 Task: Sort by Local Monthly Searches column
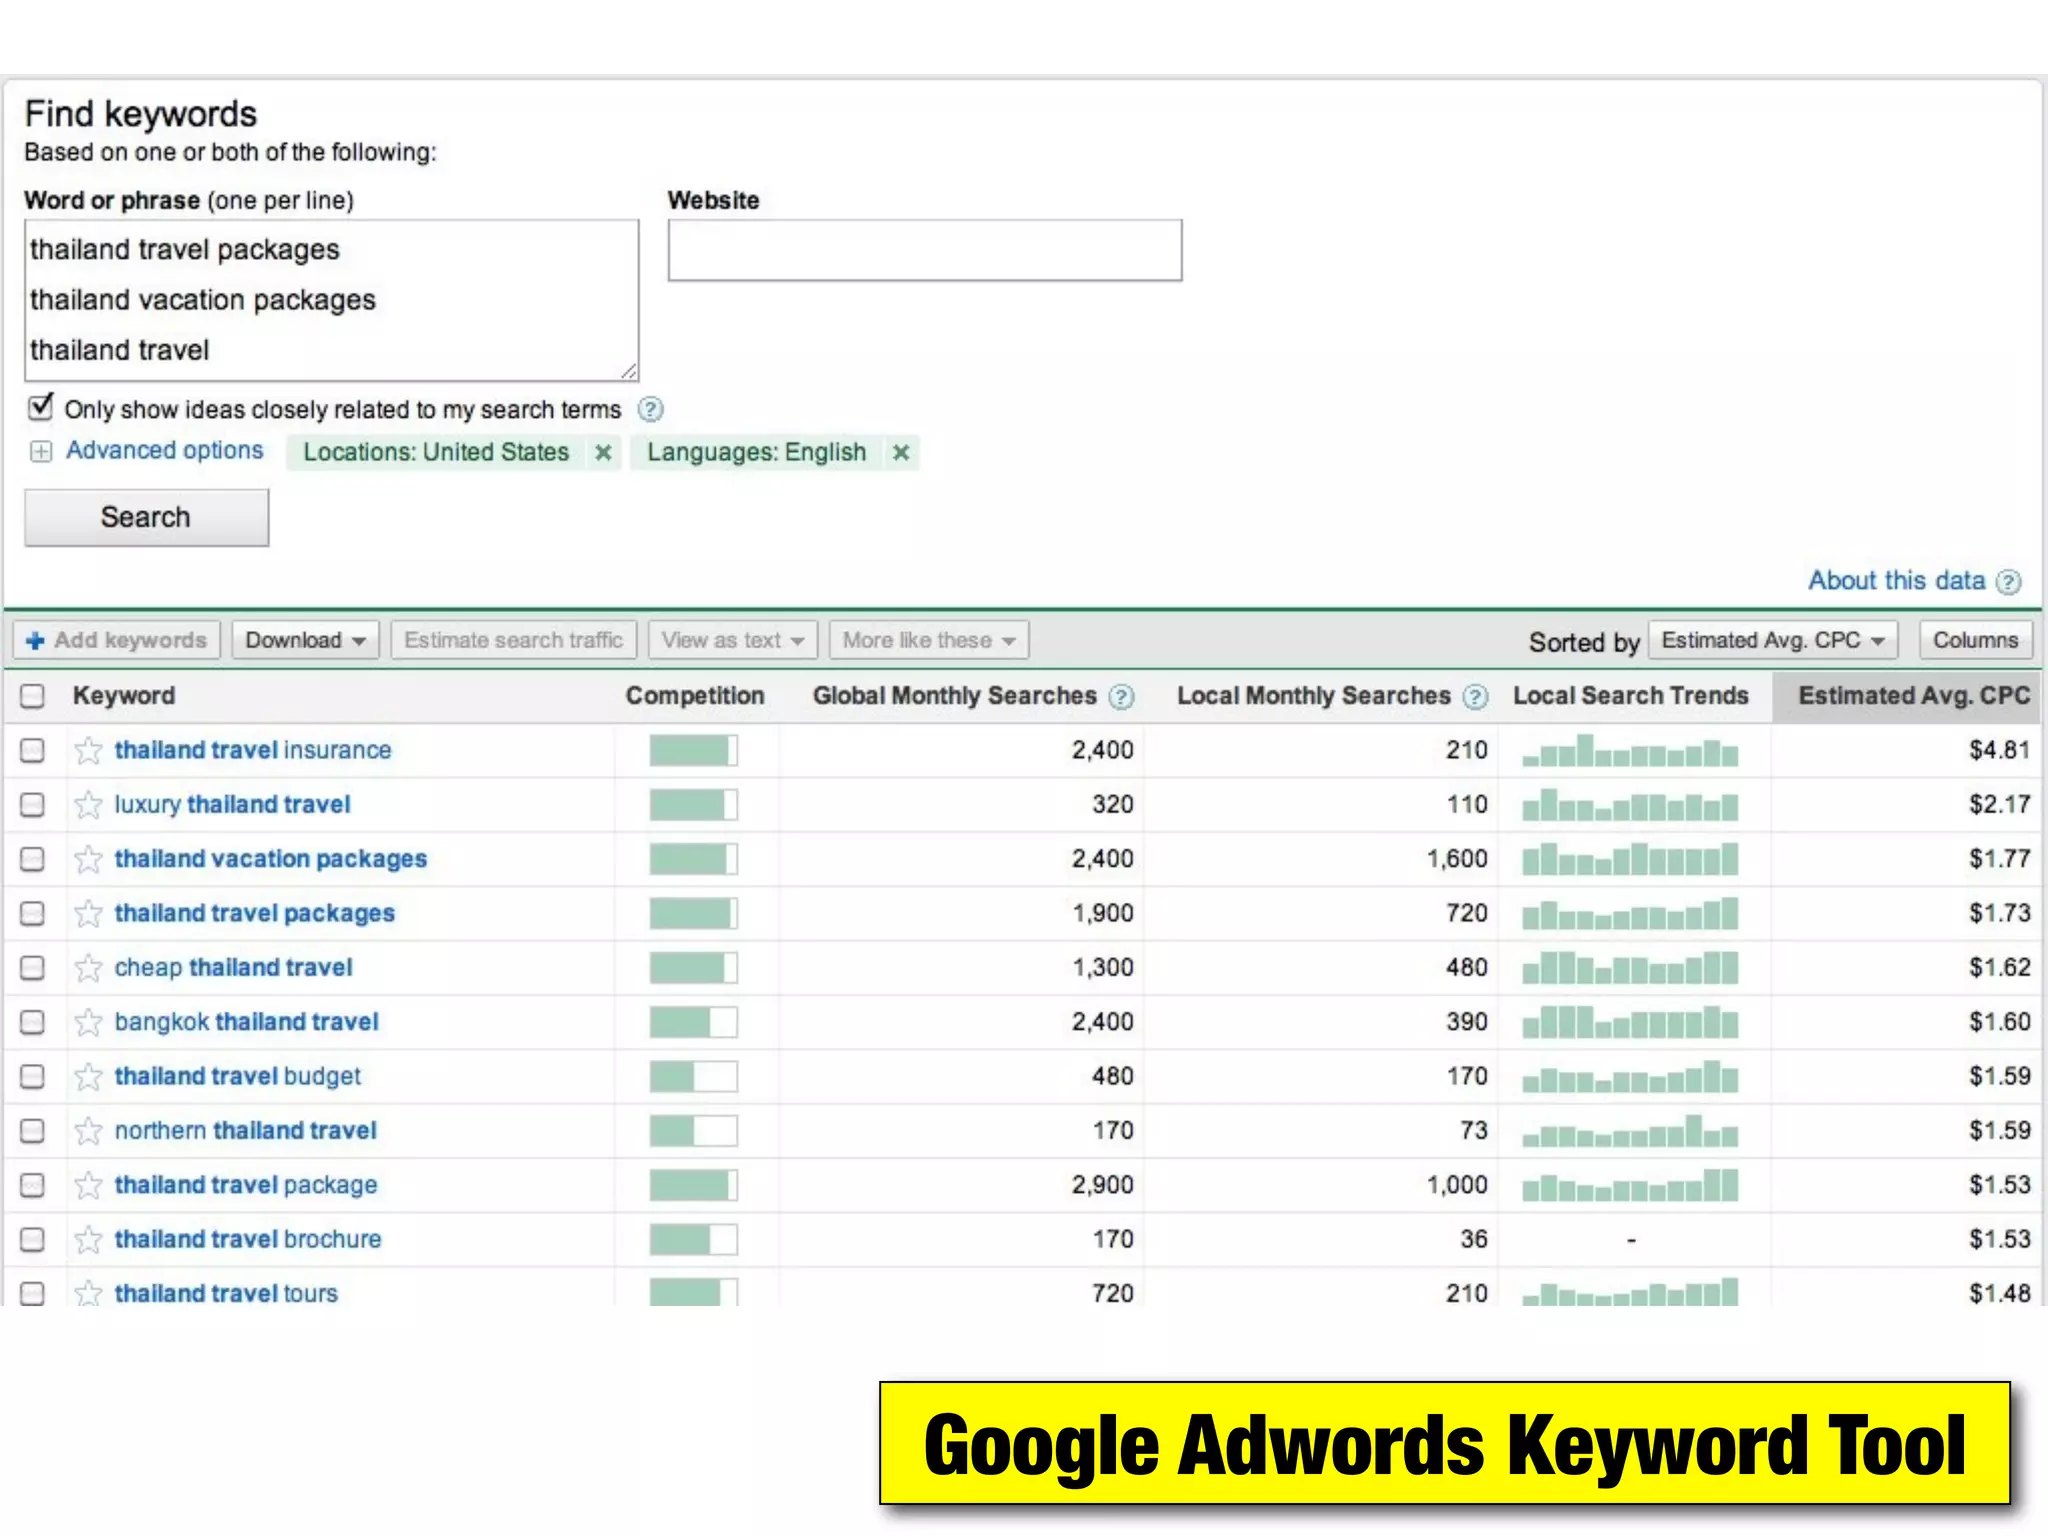(1313, 696)
